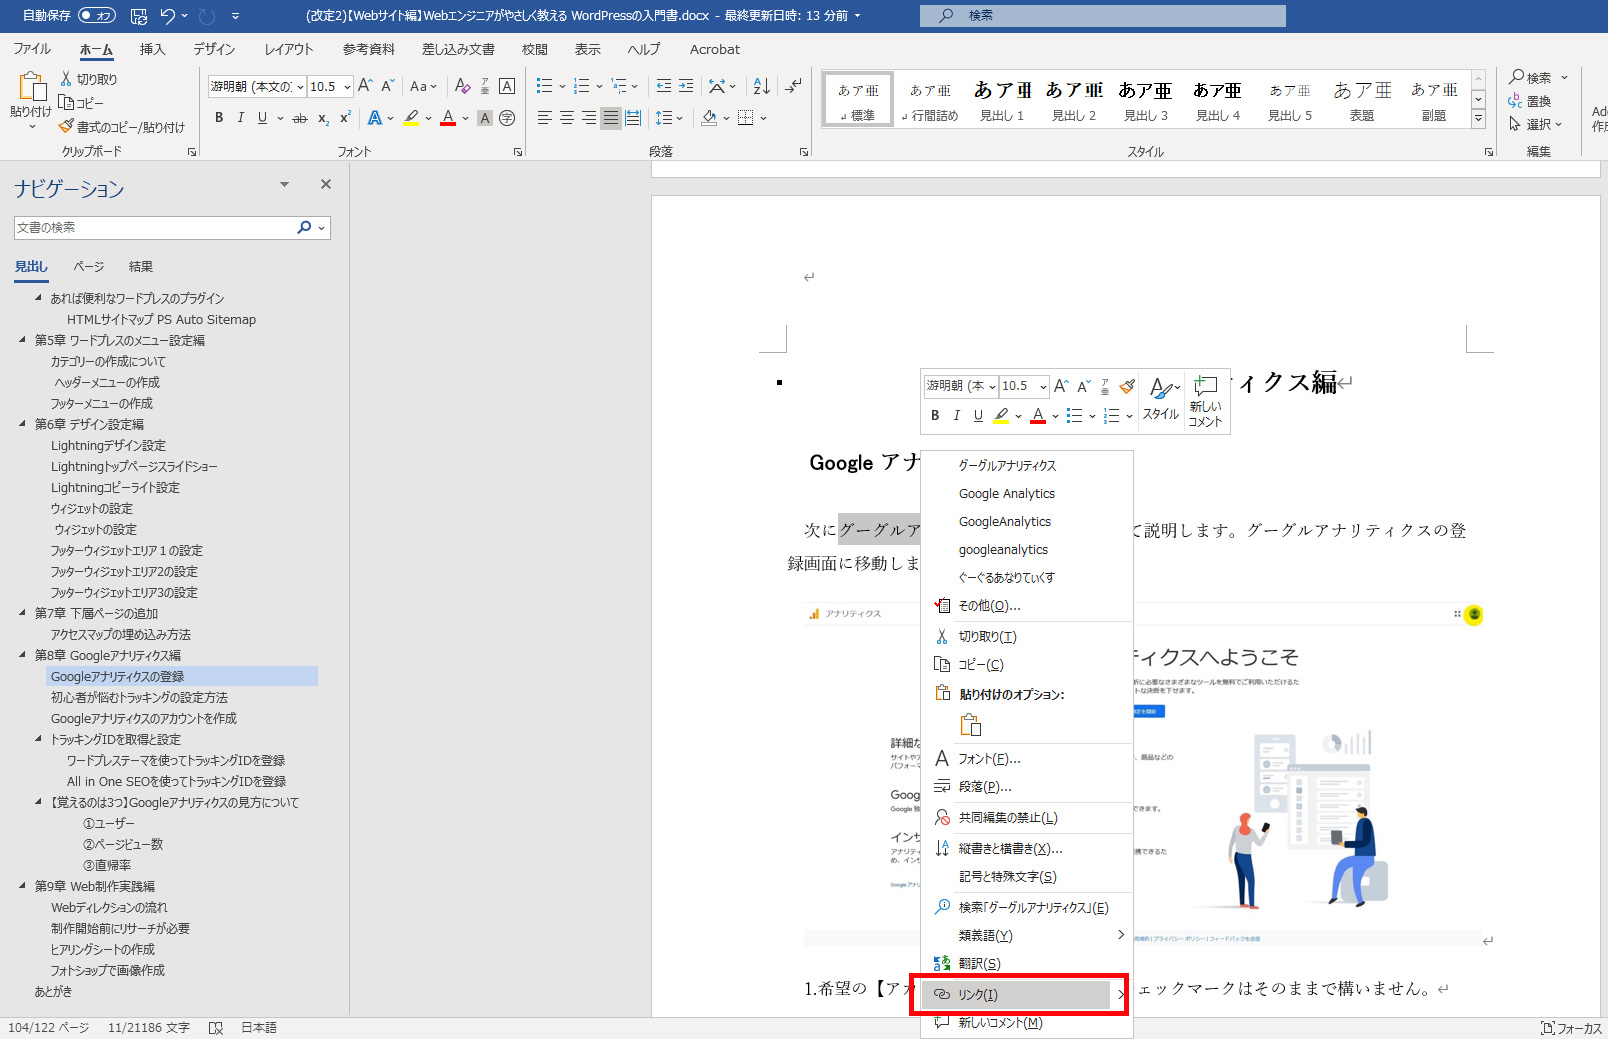Click the Paste clipboard icon in ribbon
This screenshot has width=1608, height=1039.
(31, 87)
